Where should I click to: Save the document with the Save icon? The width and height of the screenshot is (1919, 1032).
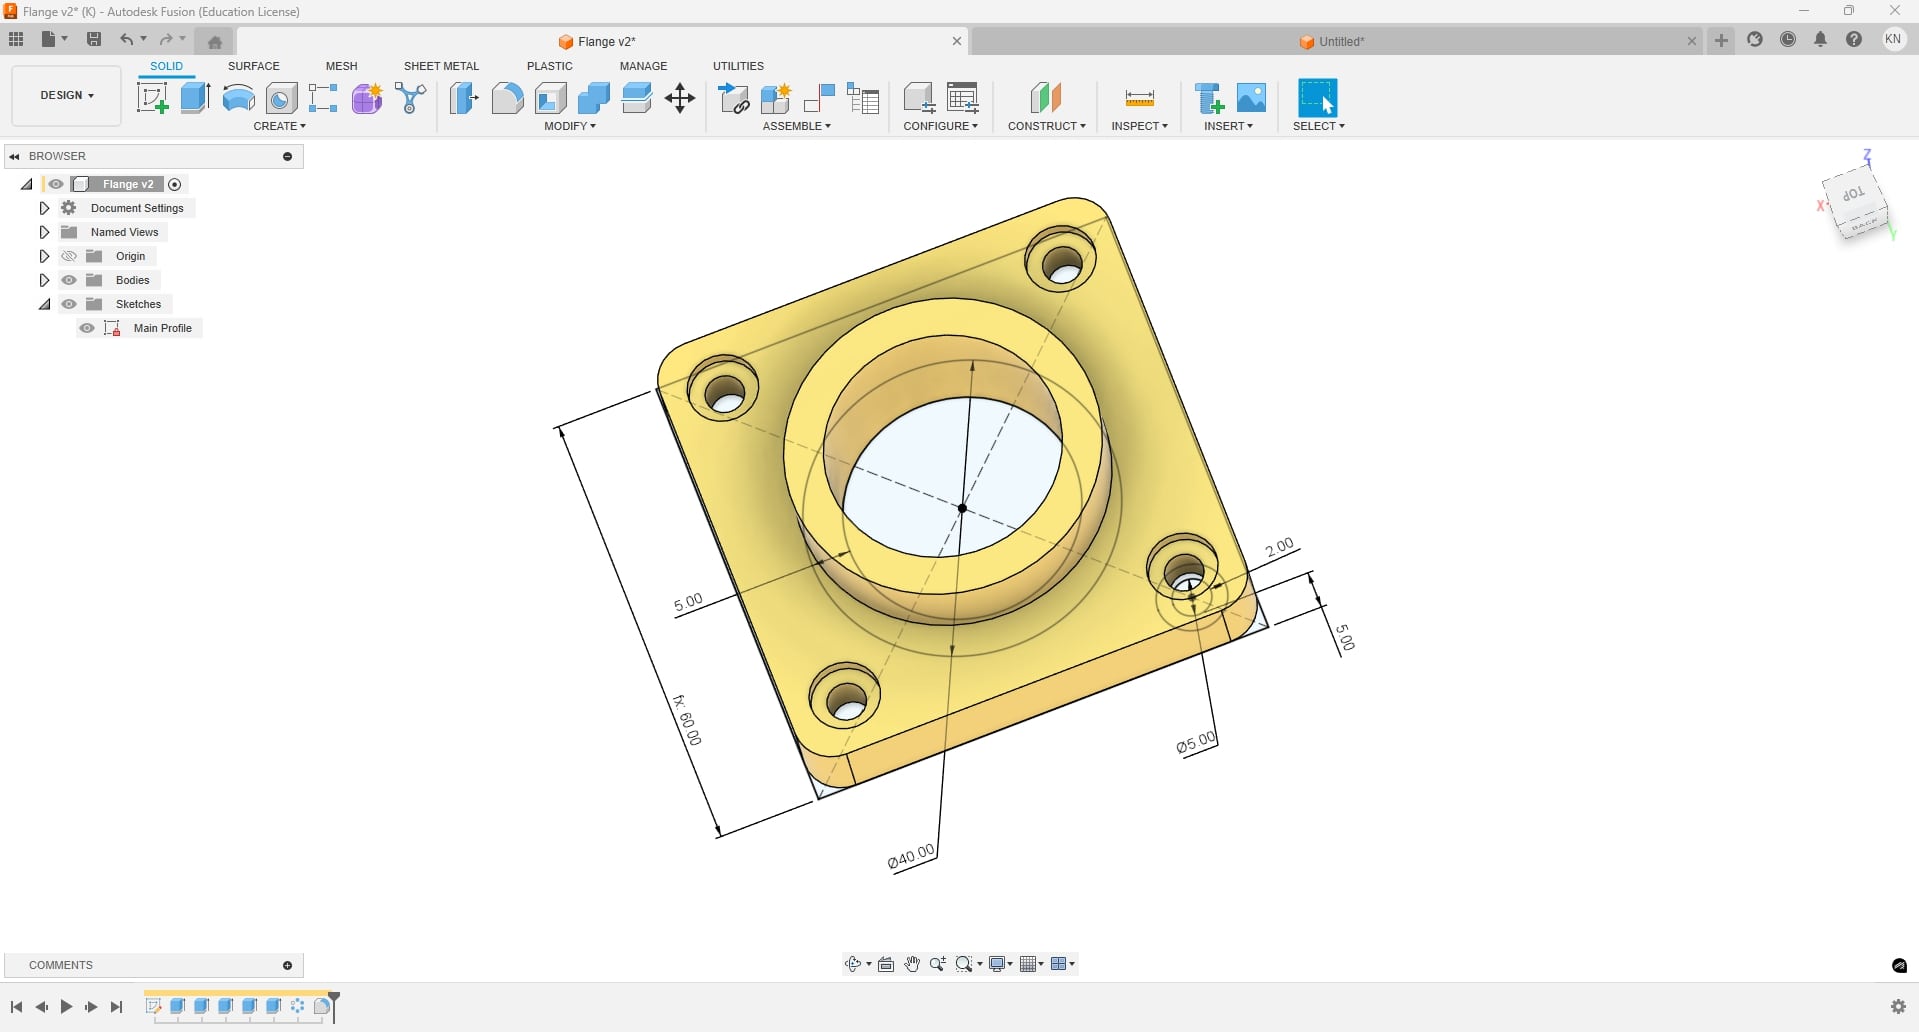(94, 39)
